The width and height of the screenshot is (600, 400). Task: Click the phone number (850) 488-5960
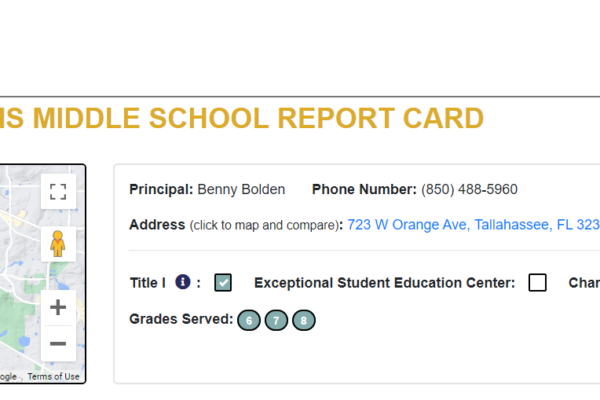[469, 189]
